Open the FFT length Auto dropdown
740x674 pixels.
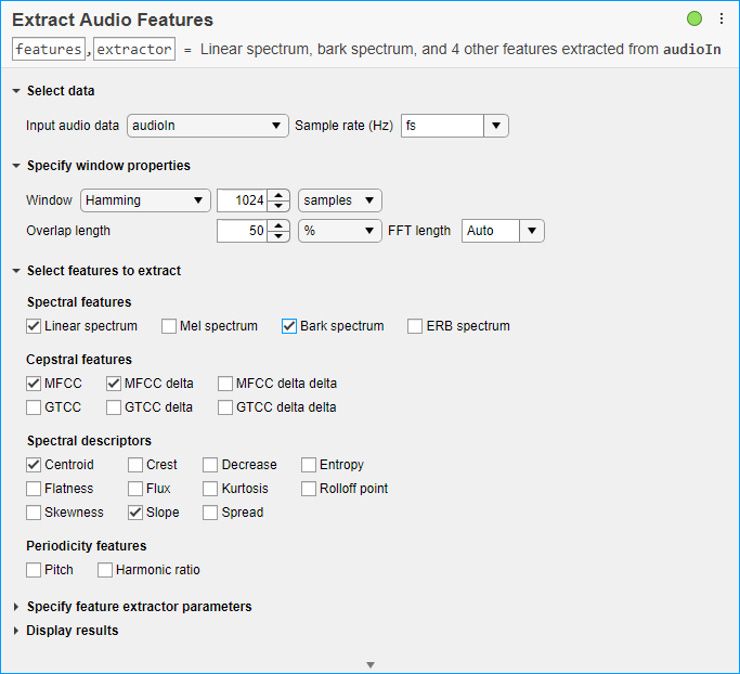tap(502, 231)
